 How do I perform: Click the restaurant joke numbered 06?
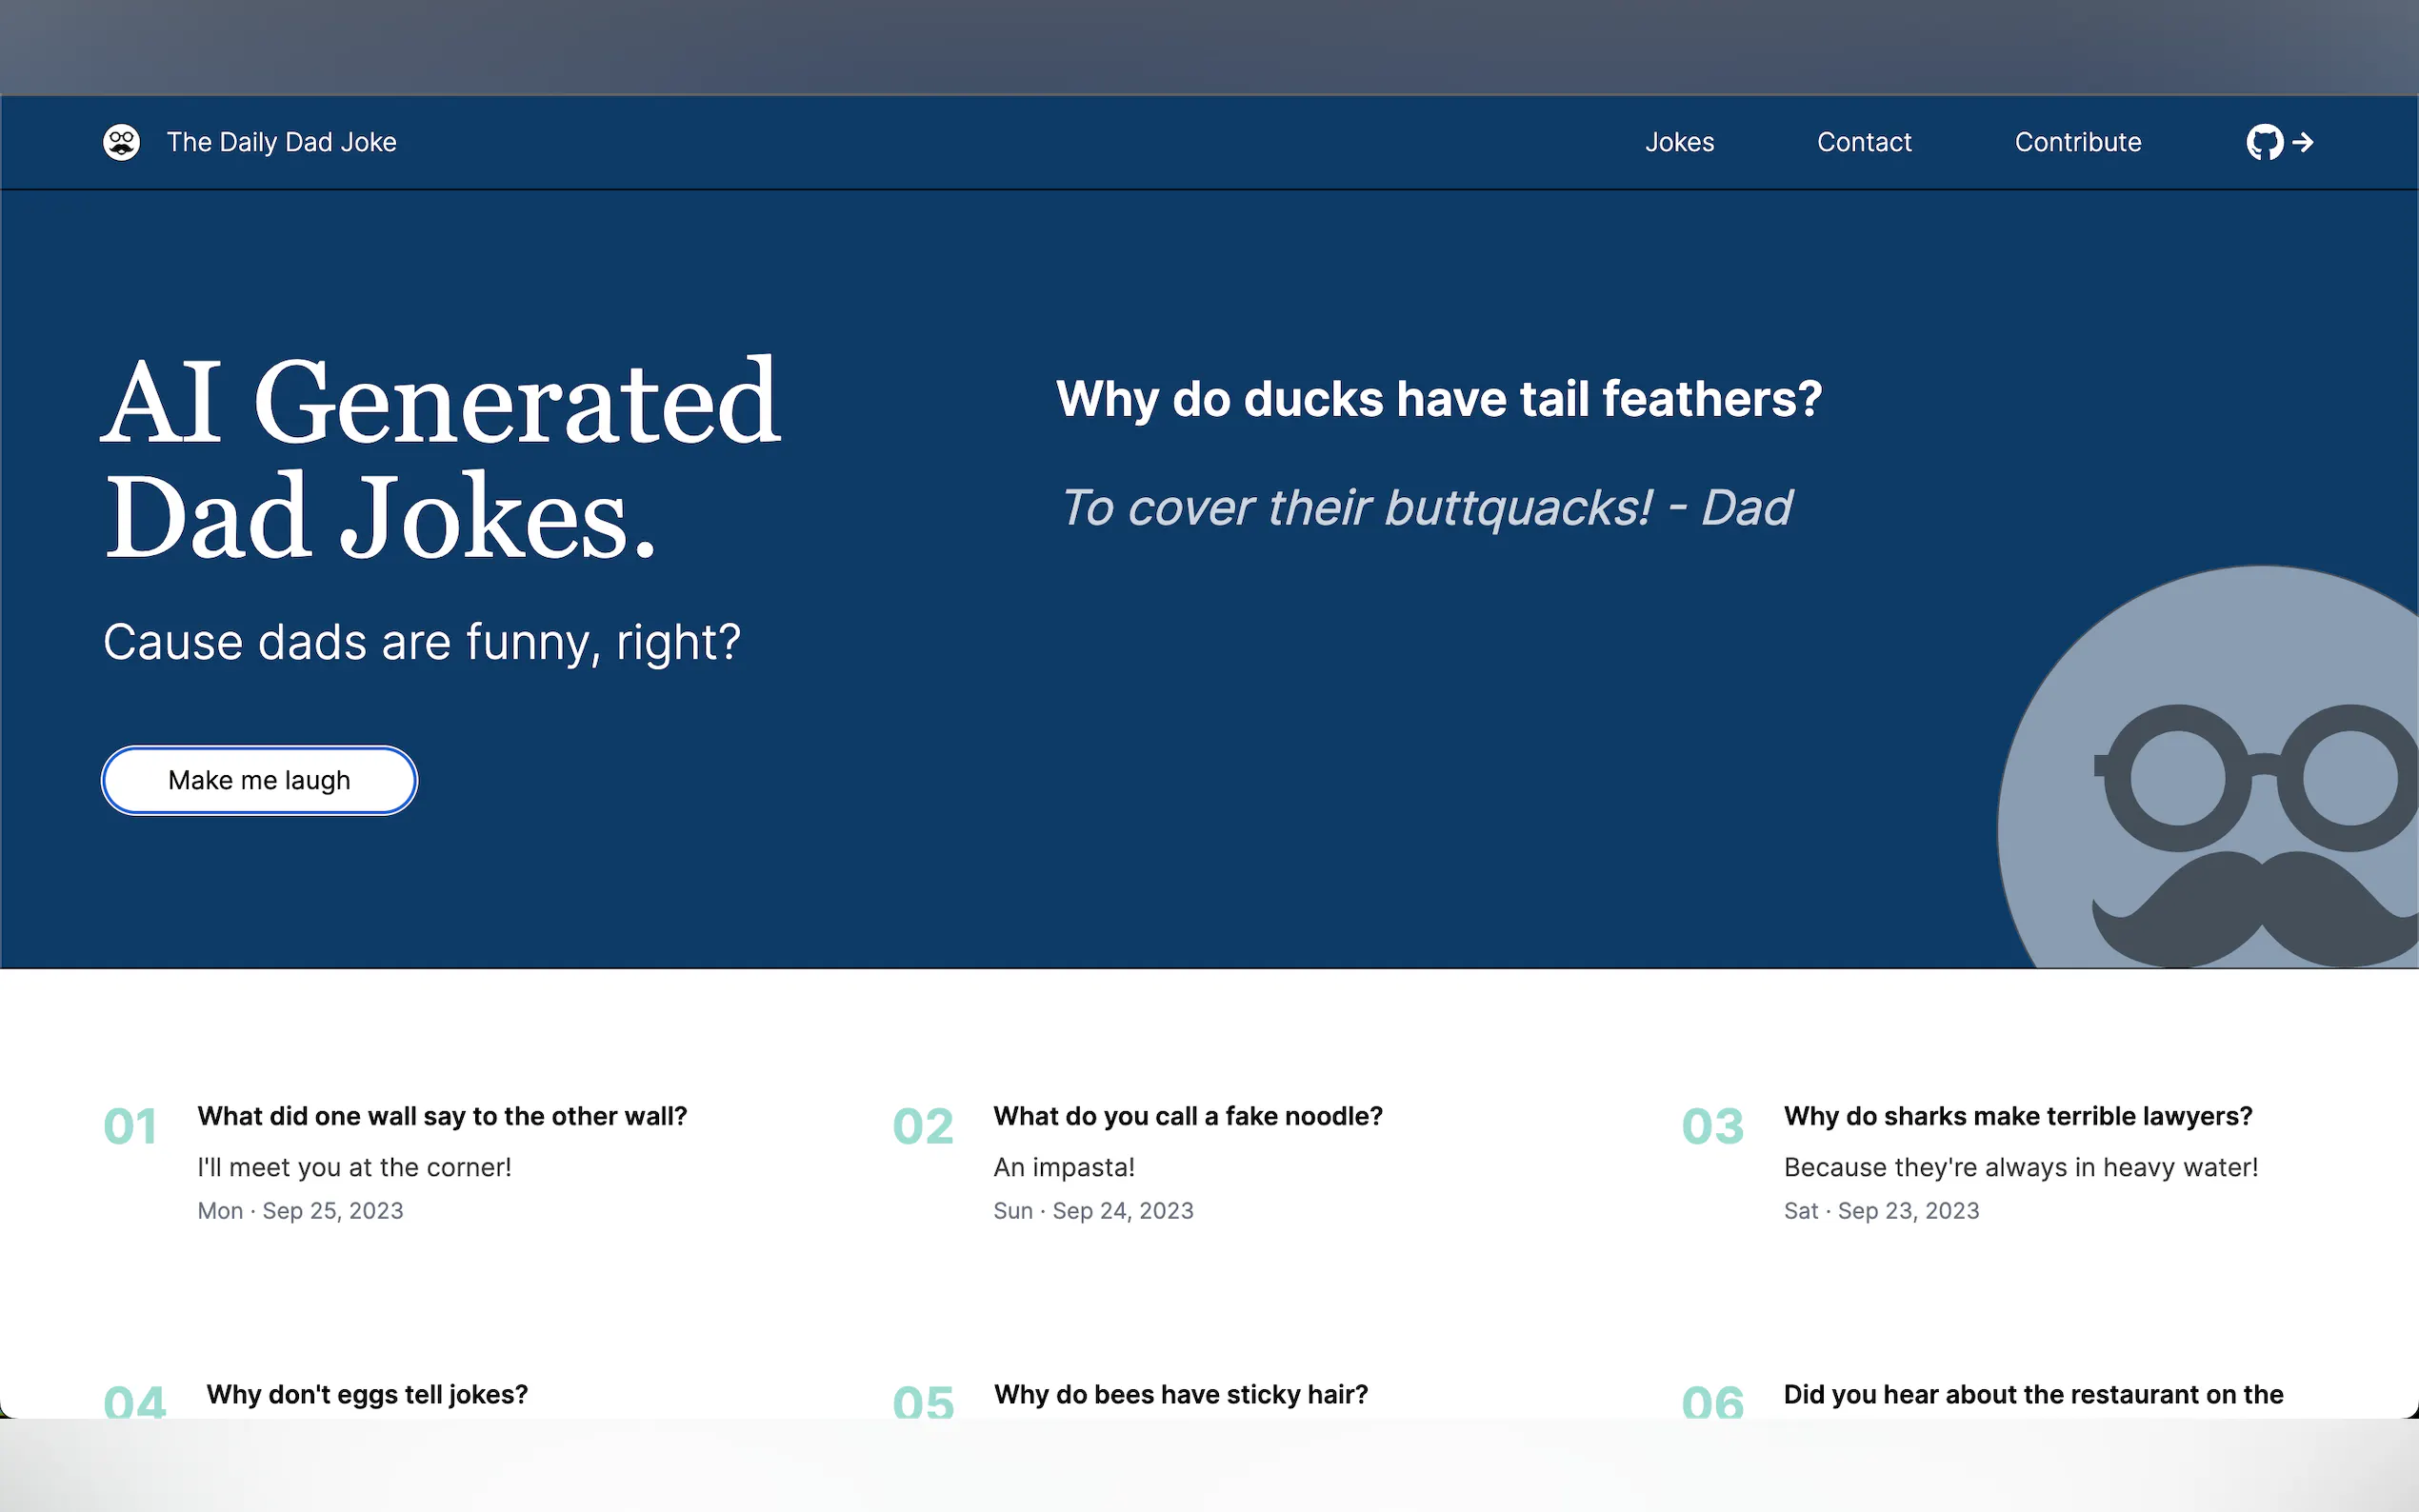(2032, 1394)
